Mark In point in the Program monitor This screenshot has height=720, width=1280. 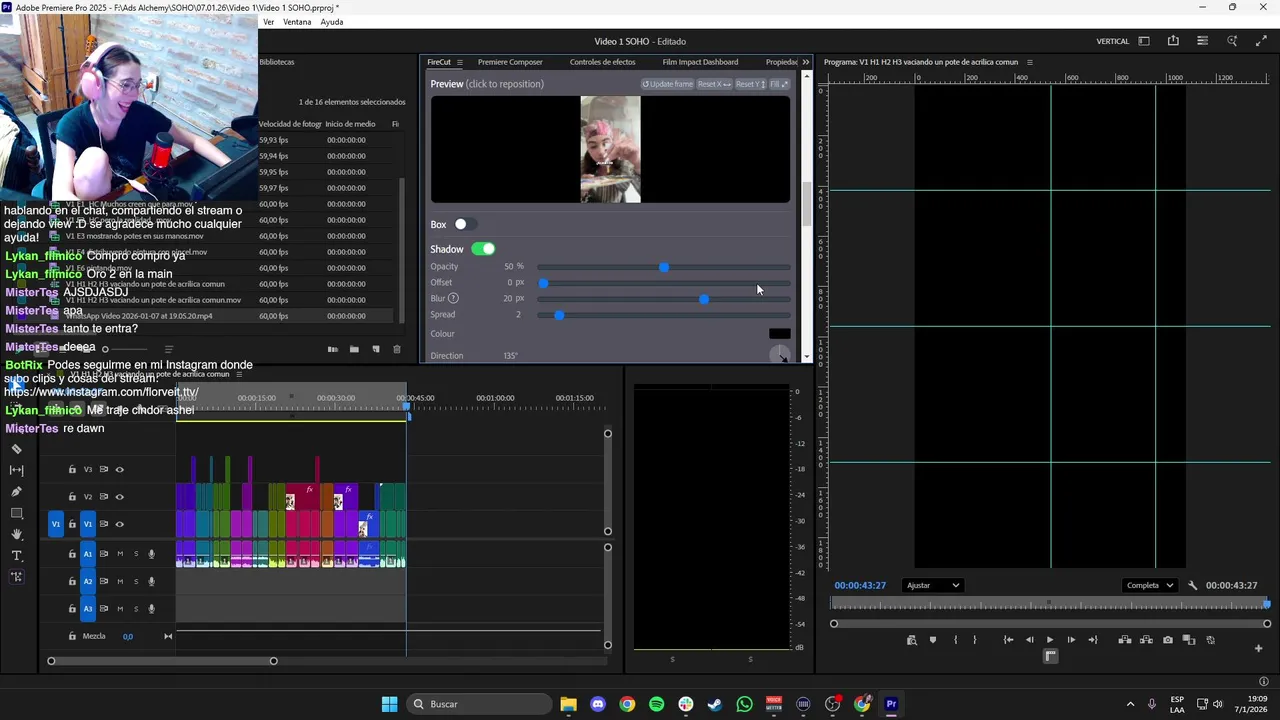(956, 640)
